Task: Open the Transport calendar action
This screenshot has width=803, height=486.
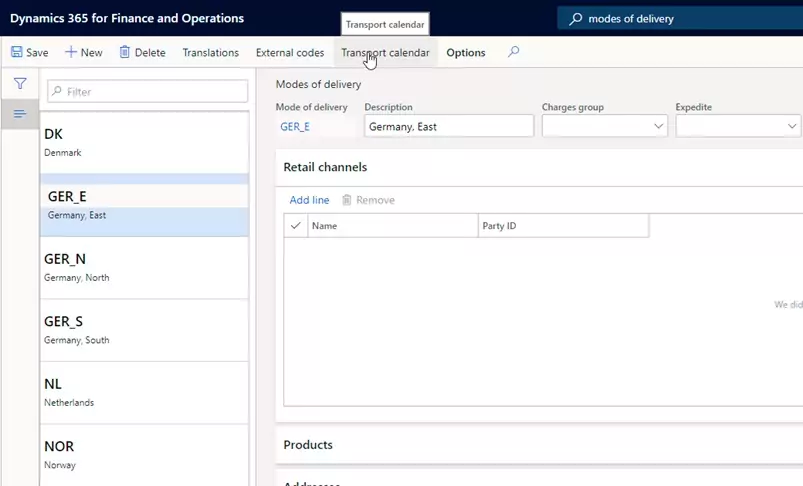Action: (385, 52)
